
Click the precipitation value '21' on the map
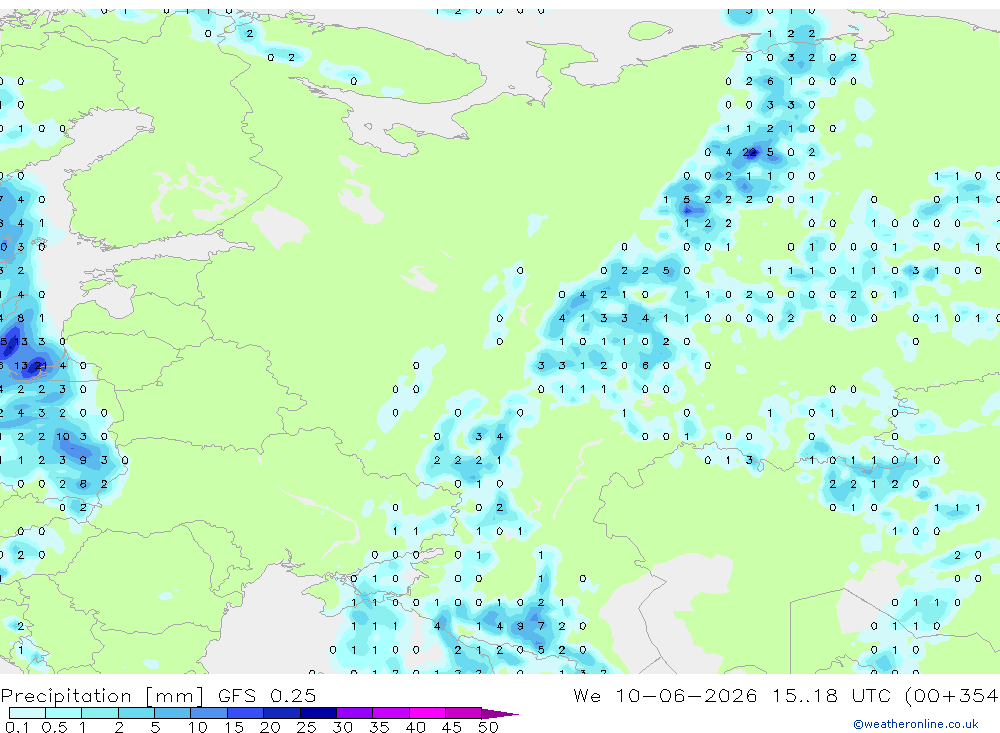pyautogui.click(x=41, y=366)
